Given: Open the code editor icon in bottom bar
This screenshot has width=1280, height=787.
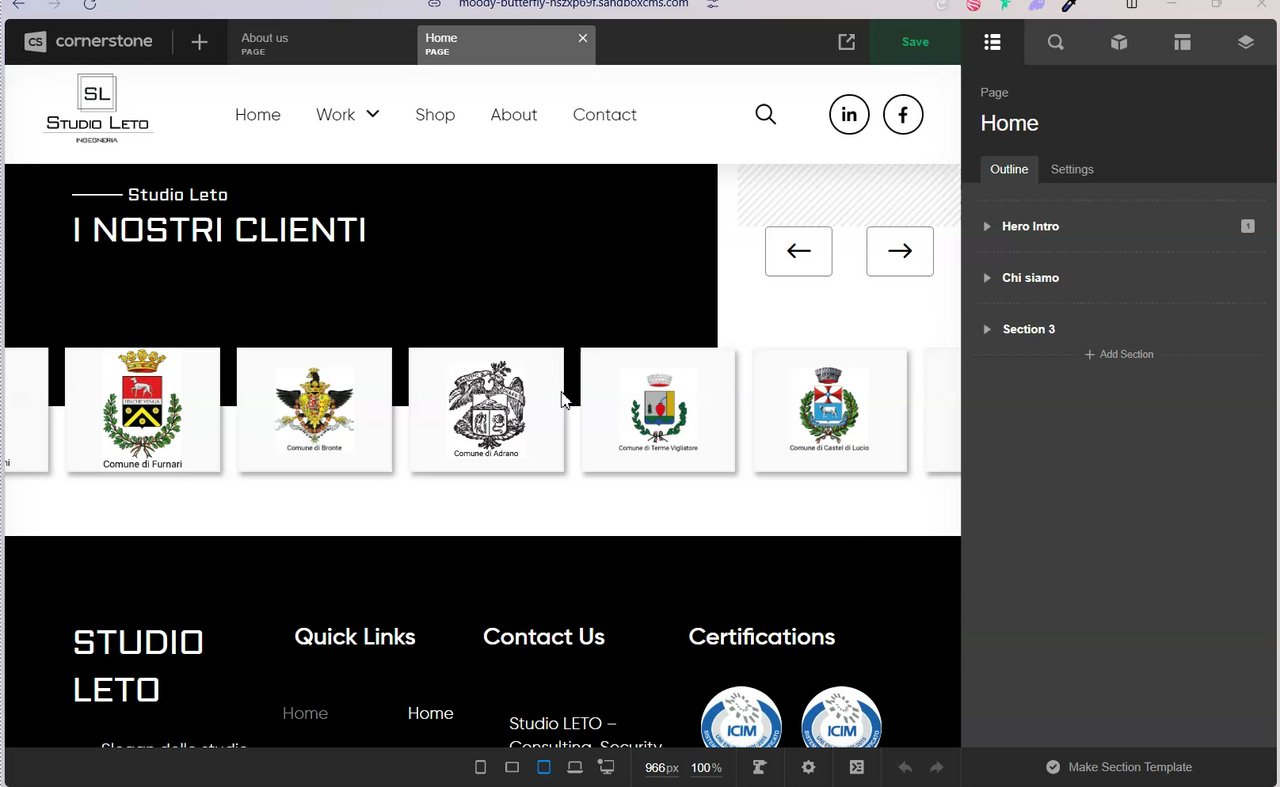Looking at the screenshot, I should point(857,767).
